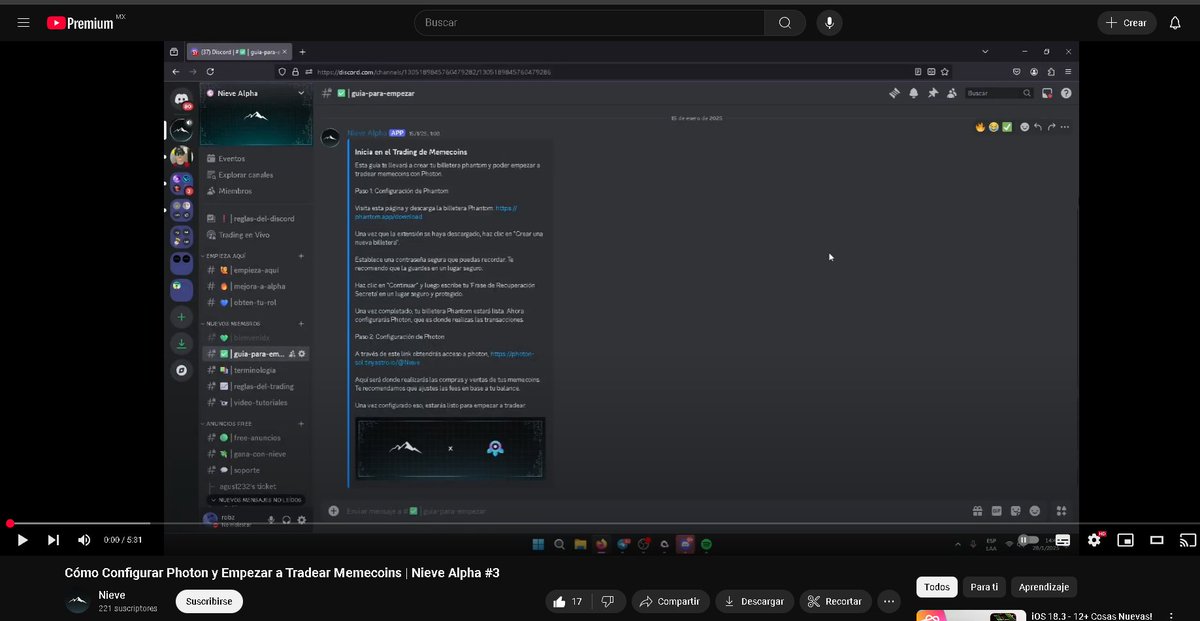Open Discord direct messages home icon
This screenshot has height=621, width=1200.
(181, 99)
